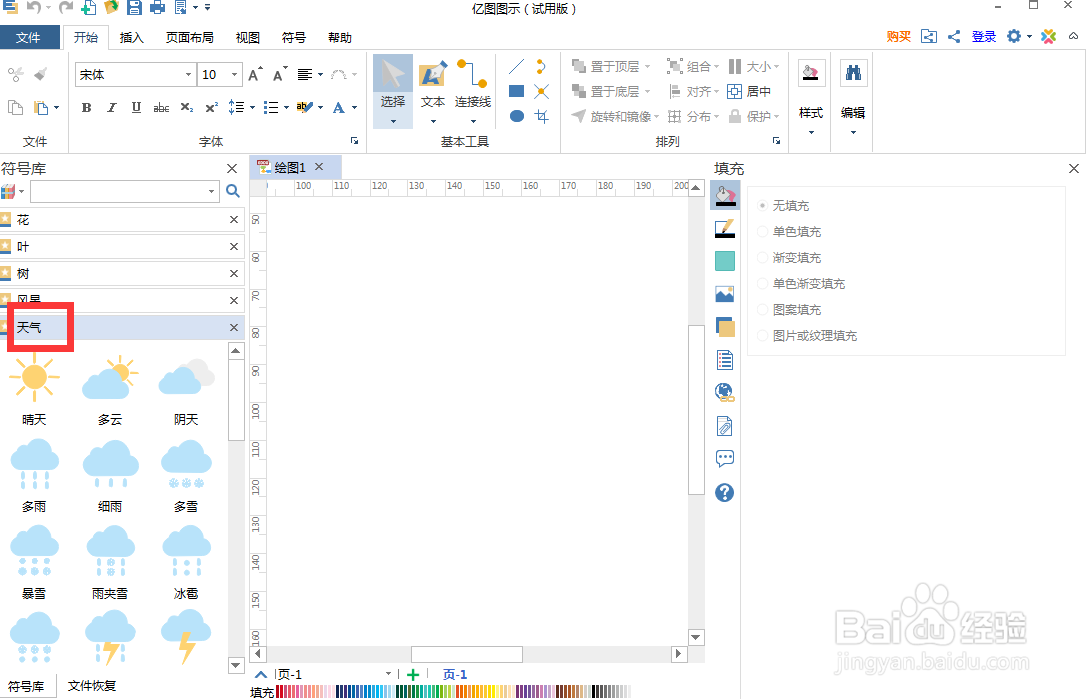Open the comment bubble icon in right sidebar
This screenshot has height=699, width=1088.
[724, 458]
